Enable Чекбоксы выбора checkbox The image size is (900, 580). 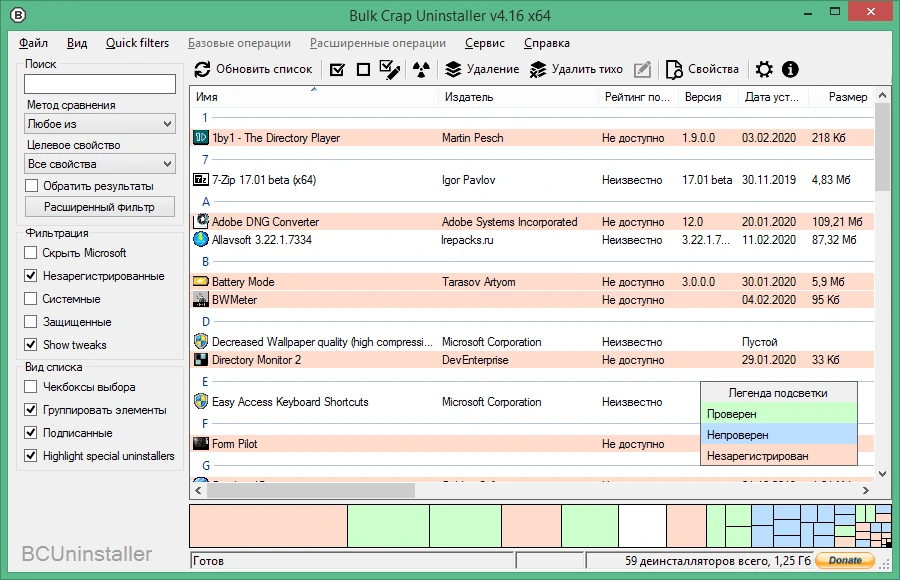[31, 387]
